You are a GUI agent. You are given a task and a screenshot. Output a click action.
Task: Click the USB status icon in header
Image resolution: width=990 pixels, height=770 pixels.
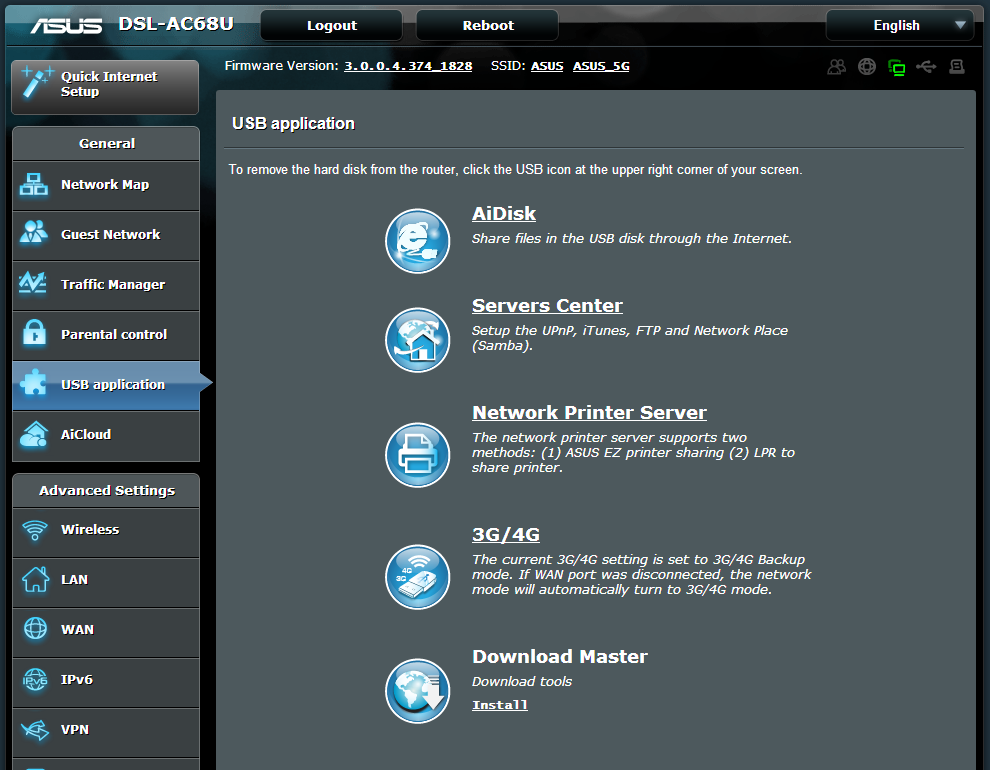pyautogui.click(x=926, y=66)
